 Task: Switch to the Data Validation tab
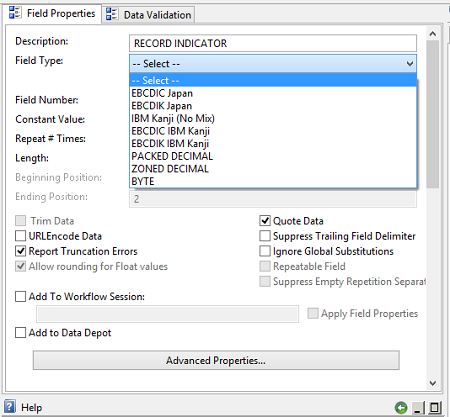coord(148,15)
